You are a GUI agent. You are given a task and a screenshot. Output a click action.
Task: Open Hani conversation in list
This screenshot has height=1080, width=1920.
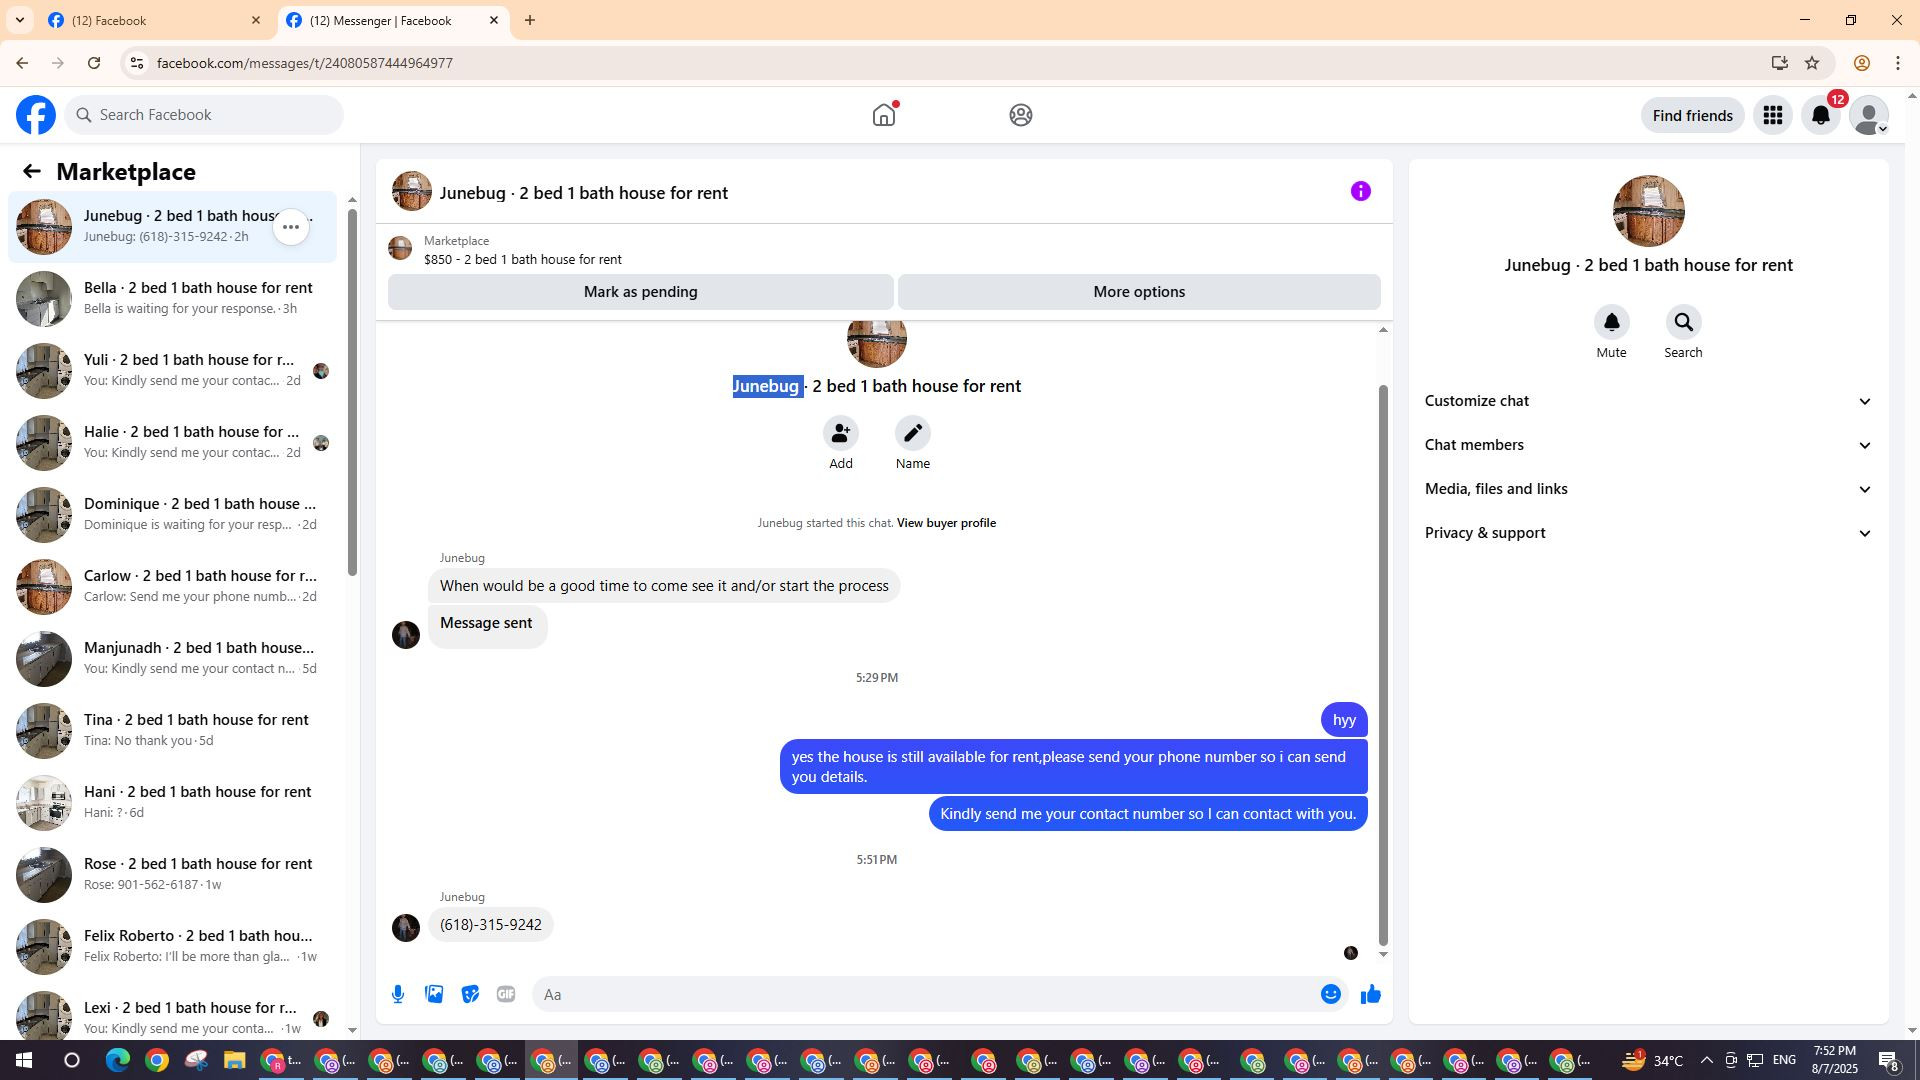click(x=172, y=802)
